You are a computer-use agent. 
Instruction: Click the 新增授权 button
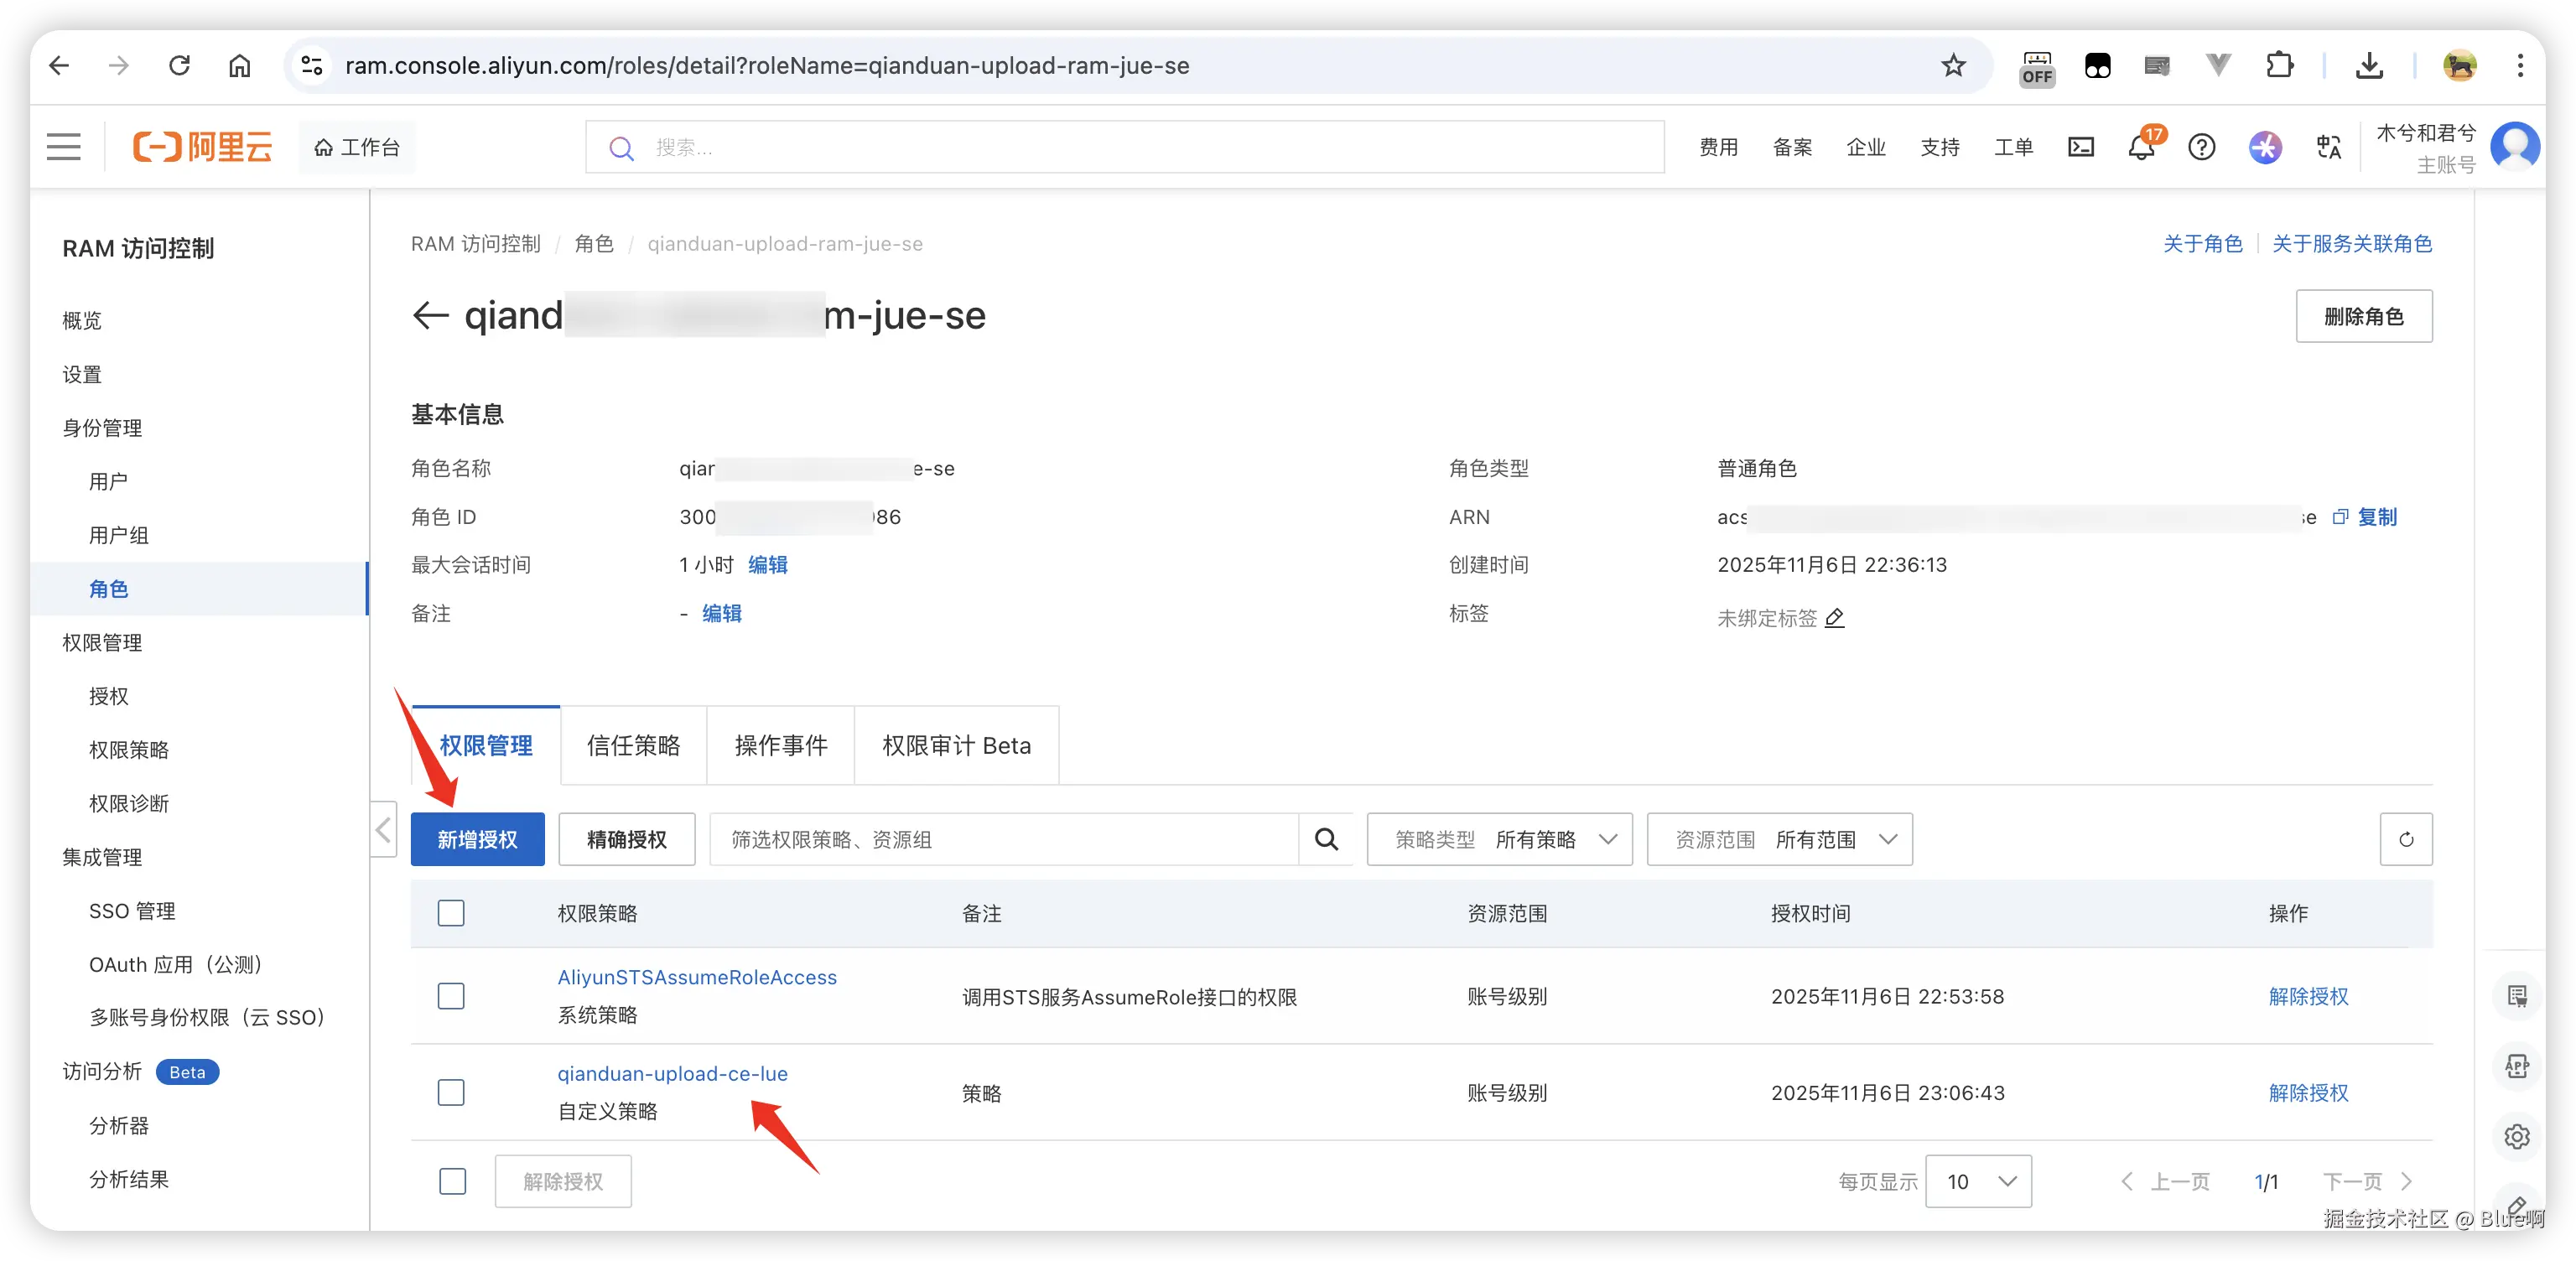pyautogui.click(x=477, y=839)
